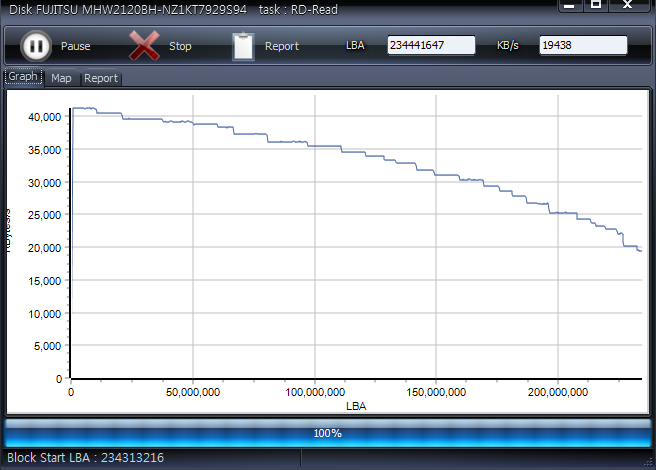Minimize the window

[570, 5]
